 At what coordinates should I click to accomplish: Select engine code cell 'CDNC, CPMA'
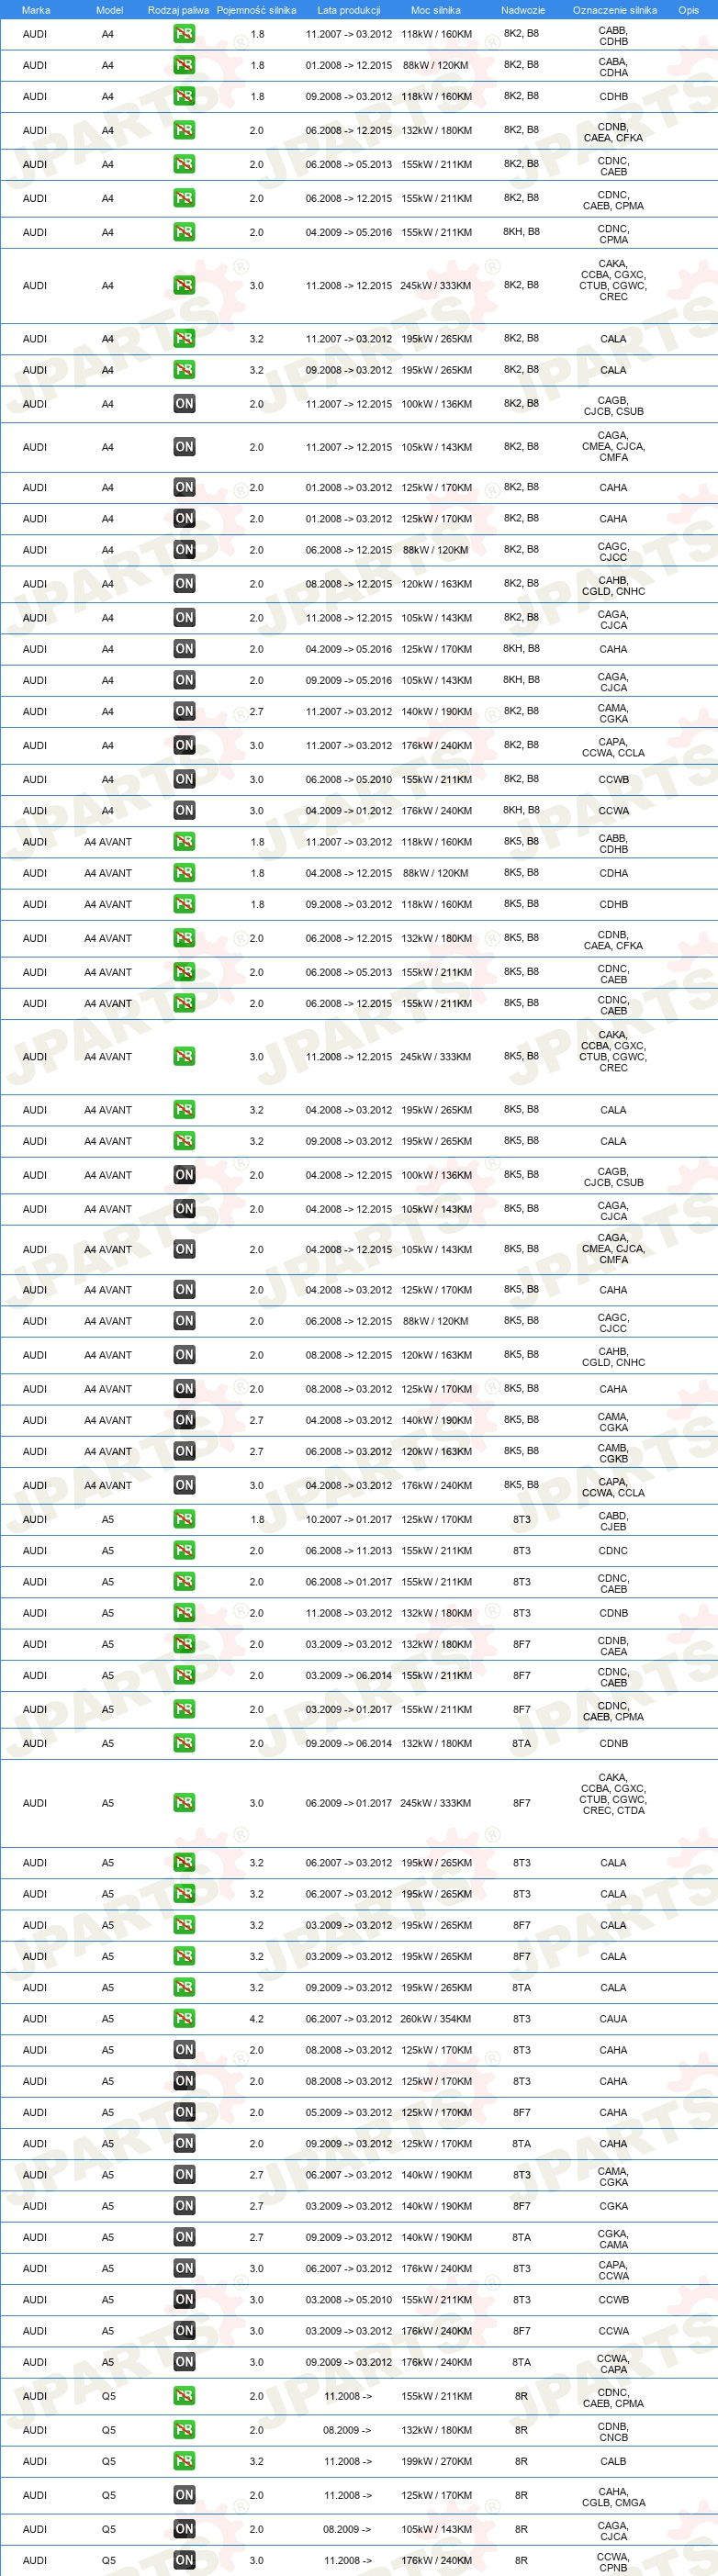[613, 234]
